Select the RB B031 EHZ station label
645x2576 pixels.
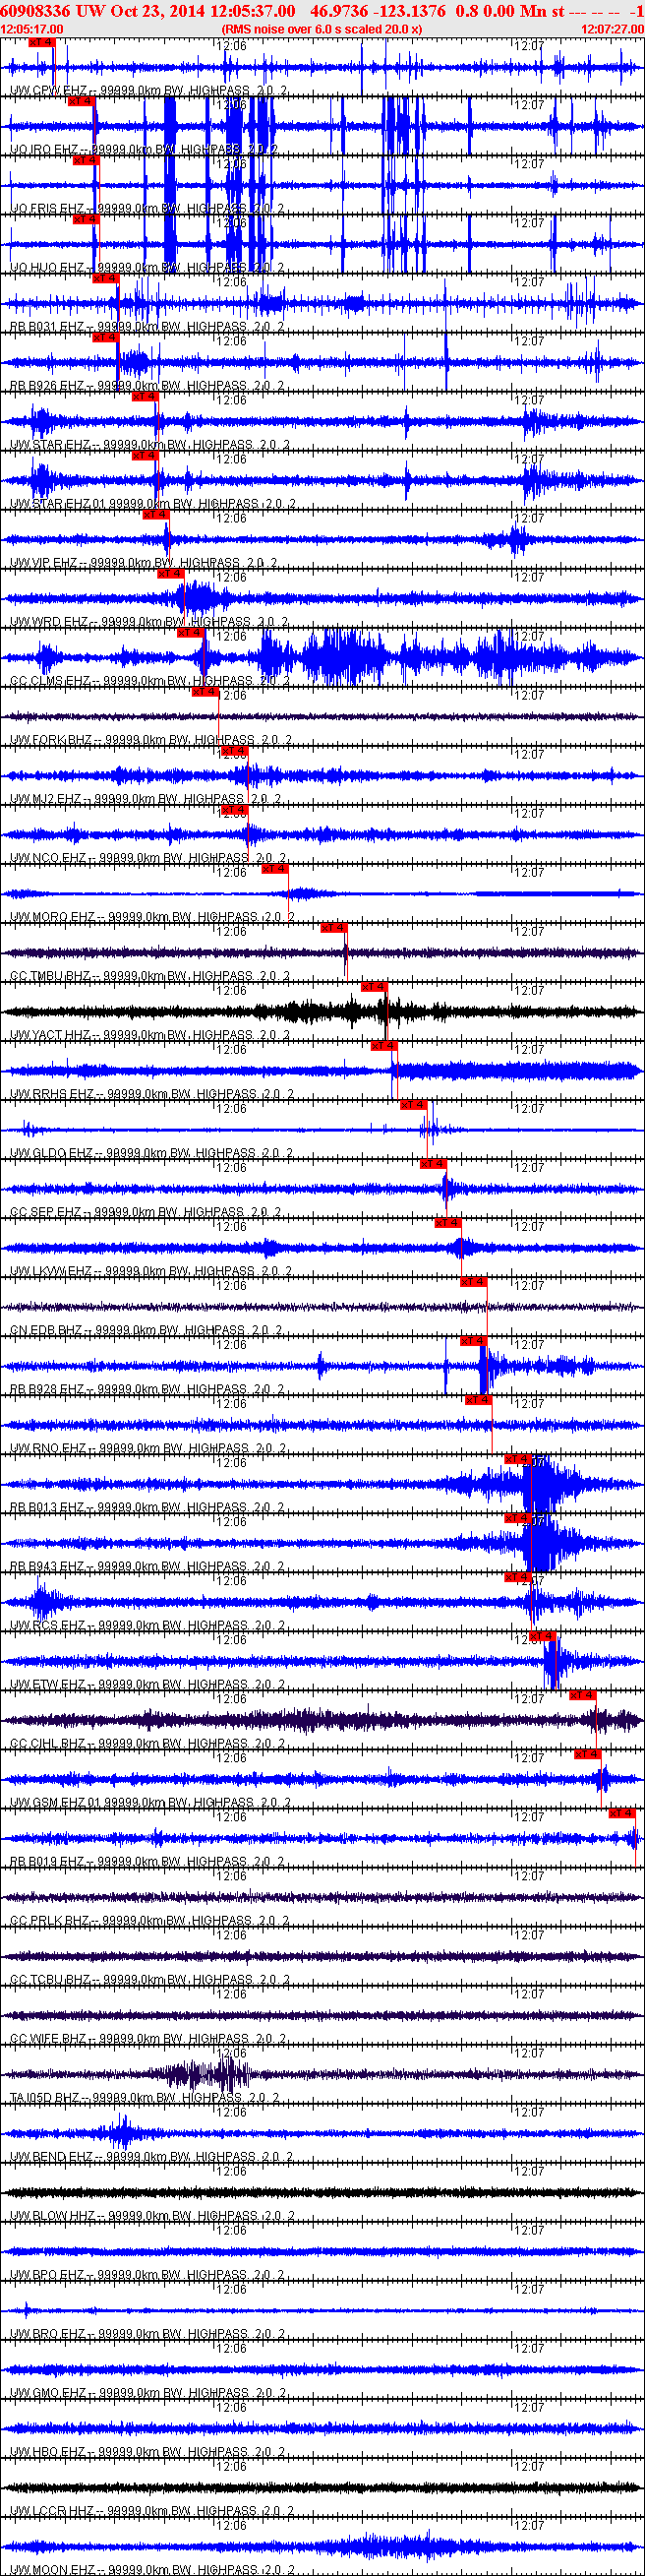[x=146, y=327]
